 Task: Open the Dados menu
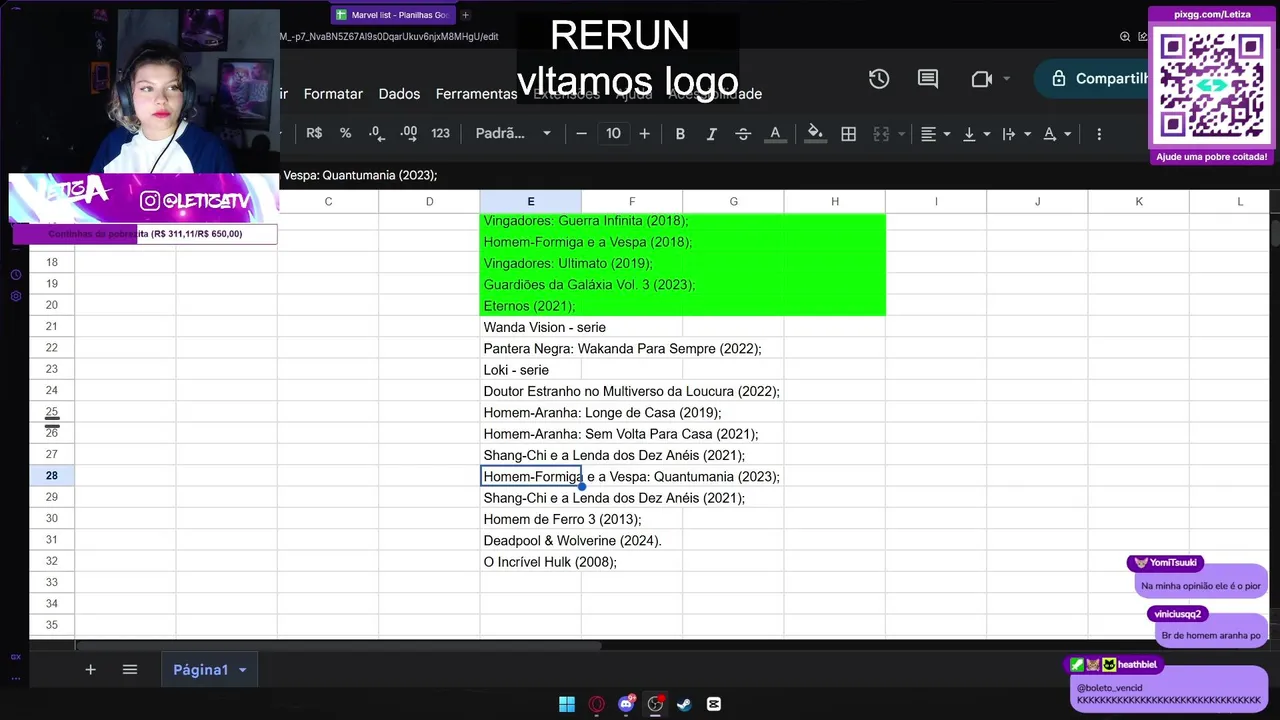point(399,94)
